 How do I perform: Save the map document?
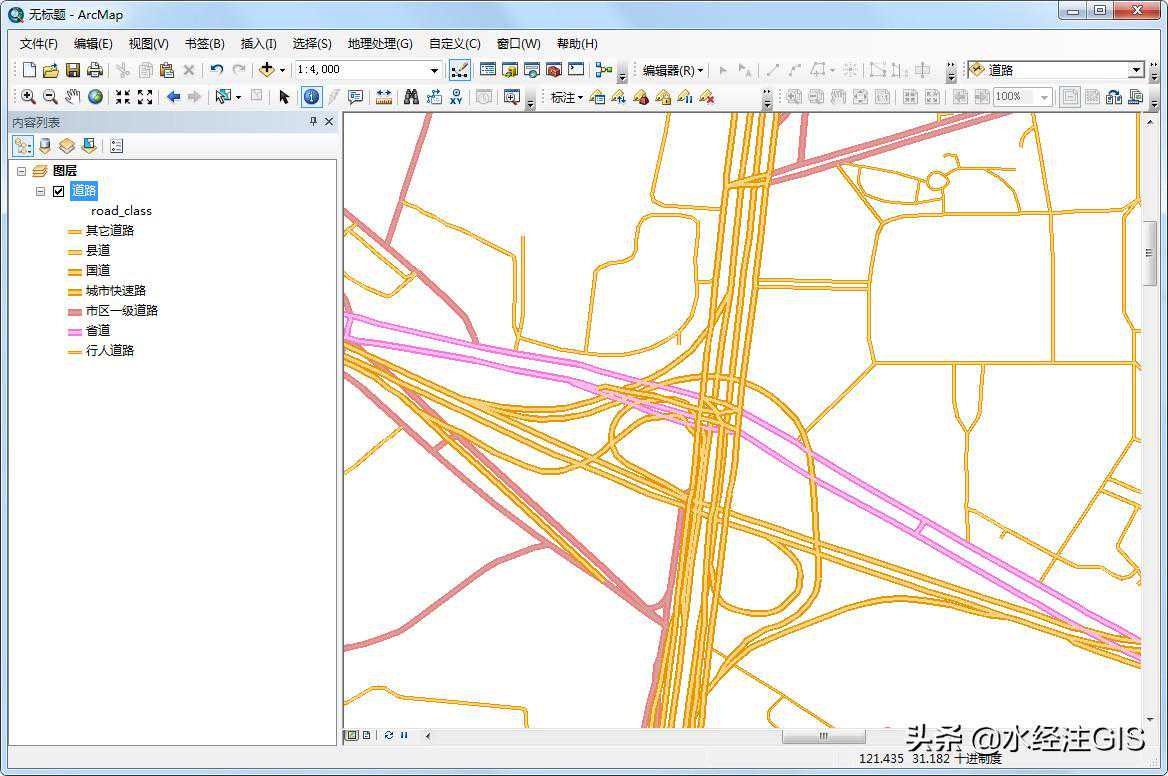[x=73, y=70]
